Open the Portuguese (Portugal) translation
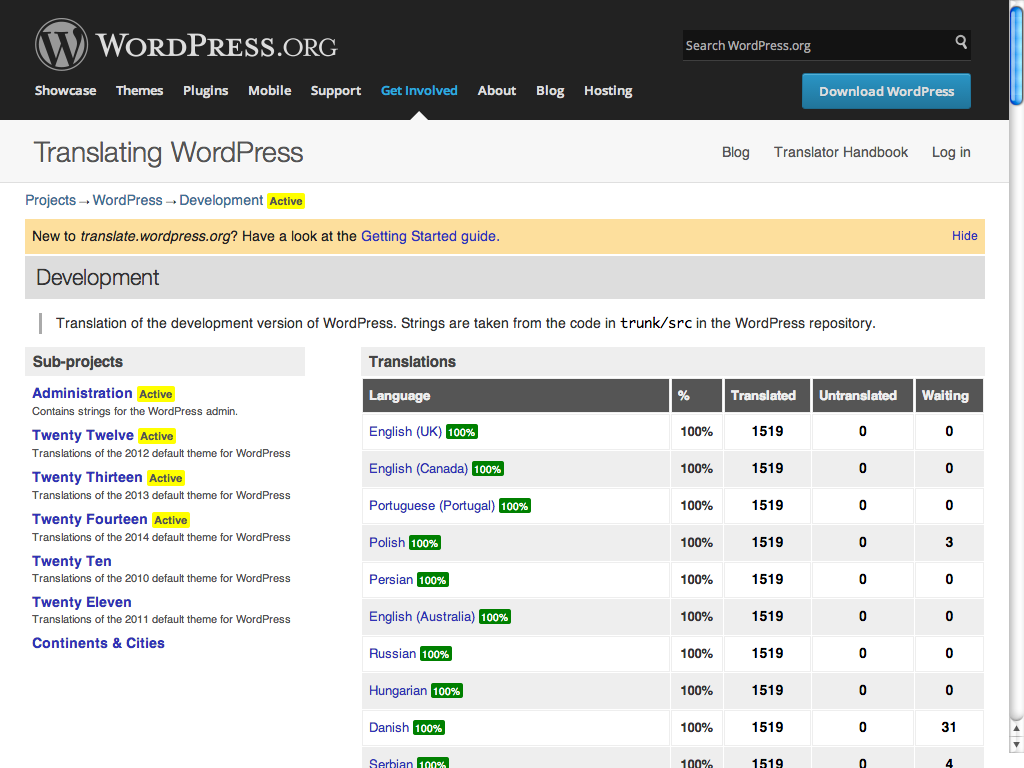This screenshot has height=768, width=1024. (x=432, y=505)
